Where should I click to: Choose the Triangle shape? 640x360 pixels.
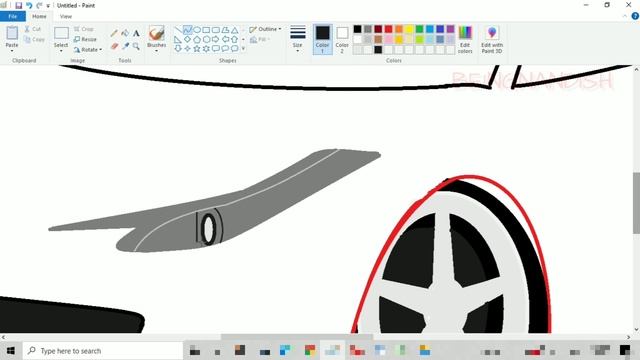(x=234, y=30)
